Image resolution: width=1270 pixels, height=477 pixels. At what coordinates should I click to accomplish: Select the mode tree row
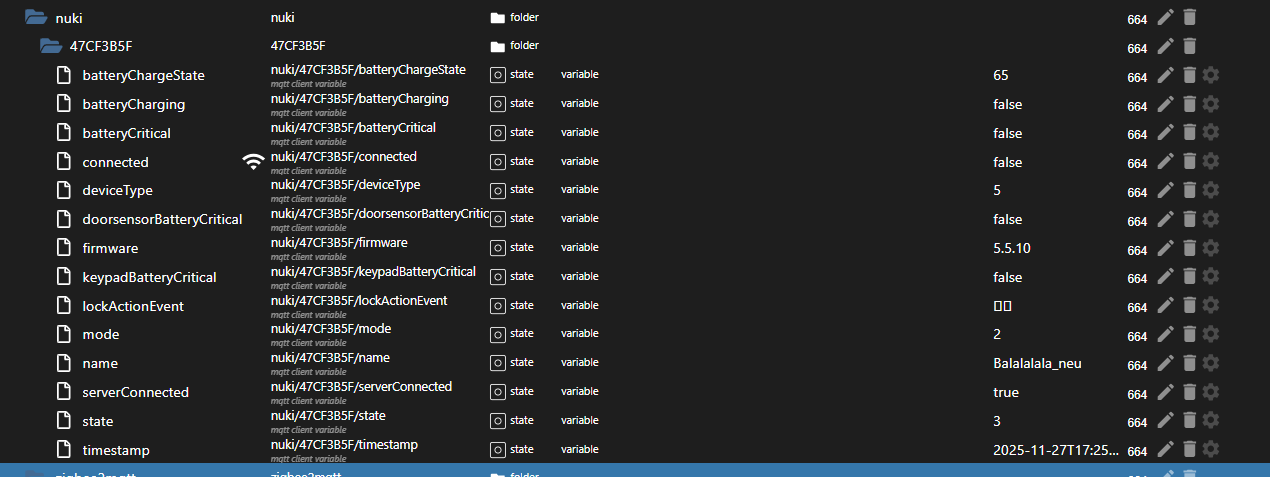tap(635, 334)
